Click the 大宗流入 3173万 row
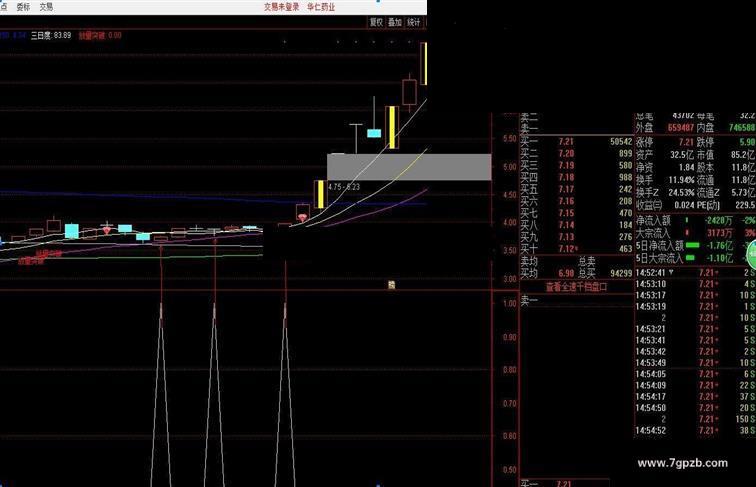This screenshot has height=487, width=756. click(695, 233)
